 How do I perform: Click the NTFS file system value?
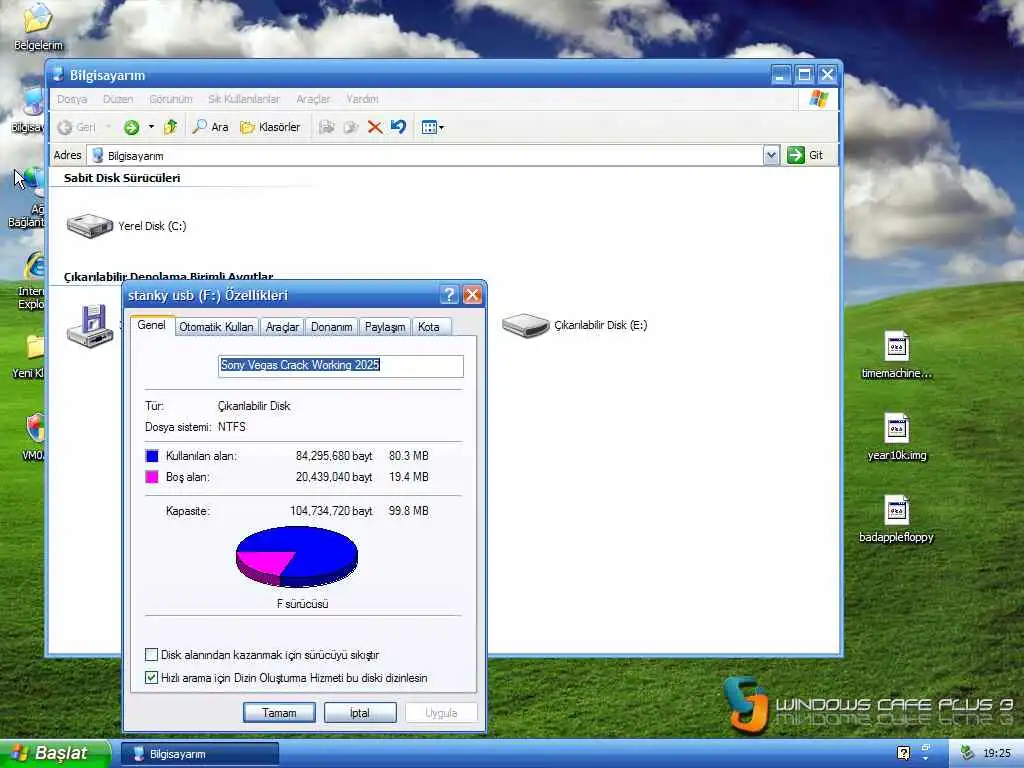click(232, 427)
